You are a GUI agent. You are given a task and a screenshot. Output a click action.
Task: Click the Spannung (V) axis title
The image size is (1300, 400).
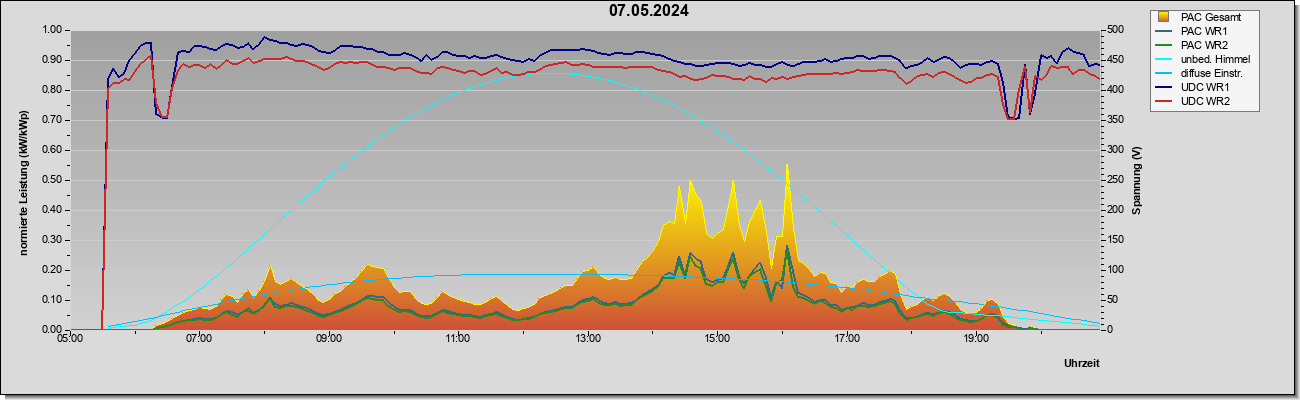point(1136,180)
